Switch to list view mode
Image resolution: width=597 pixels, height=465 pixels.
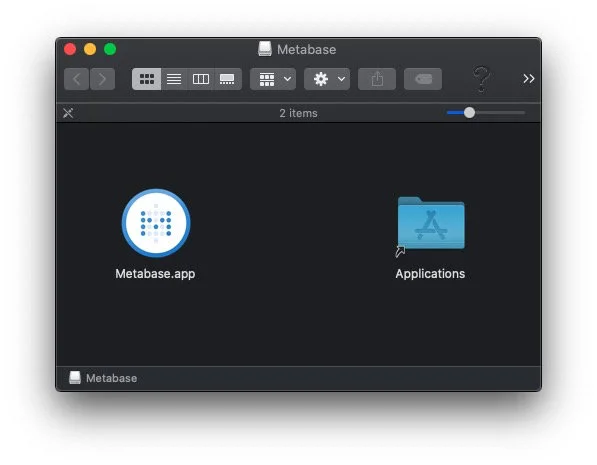click(x=174, y=79)
